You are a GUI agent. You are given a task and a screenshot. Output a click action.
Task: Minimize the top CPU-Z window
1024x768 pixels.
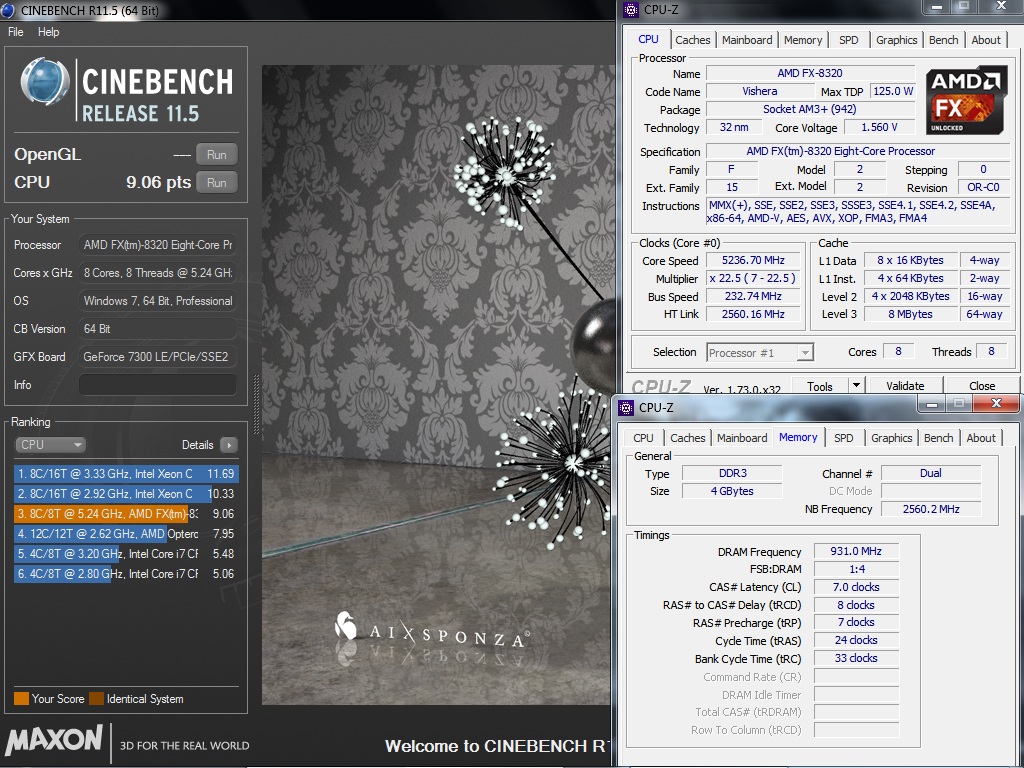point(937,7)
